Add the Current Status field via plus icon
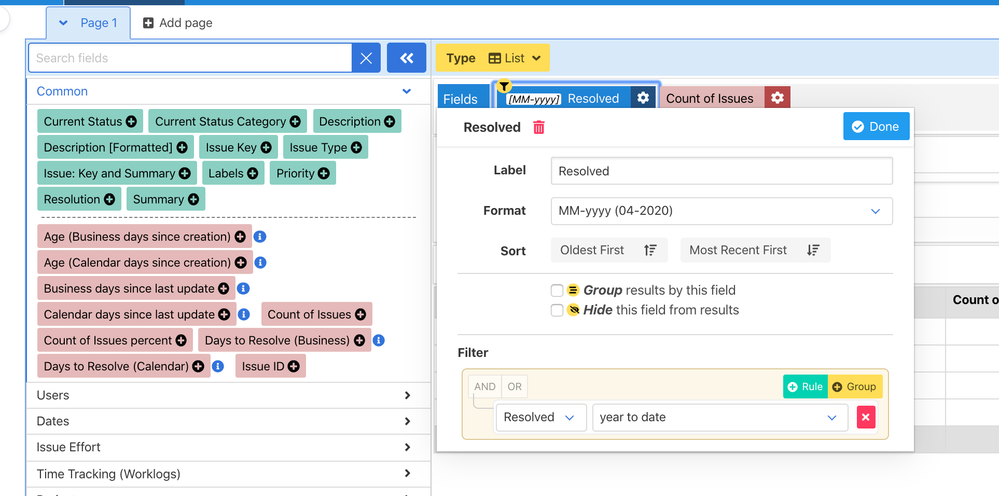 point(131,122)
